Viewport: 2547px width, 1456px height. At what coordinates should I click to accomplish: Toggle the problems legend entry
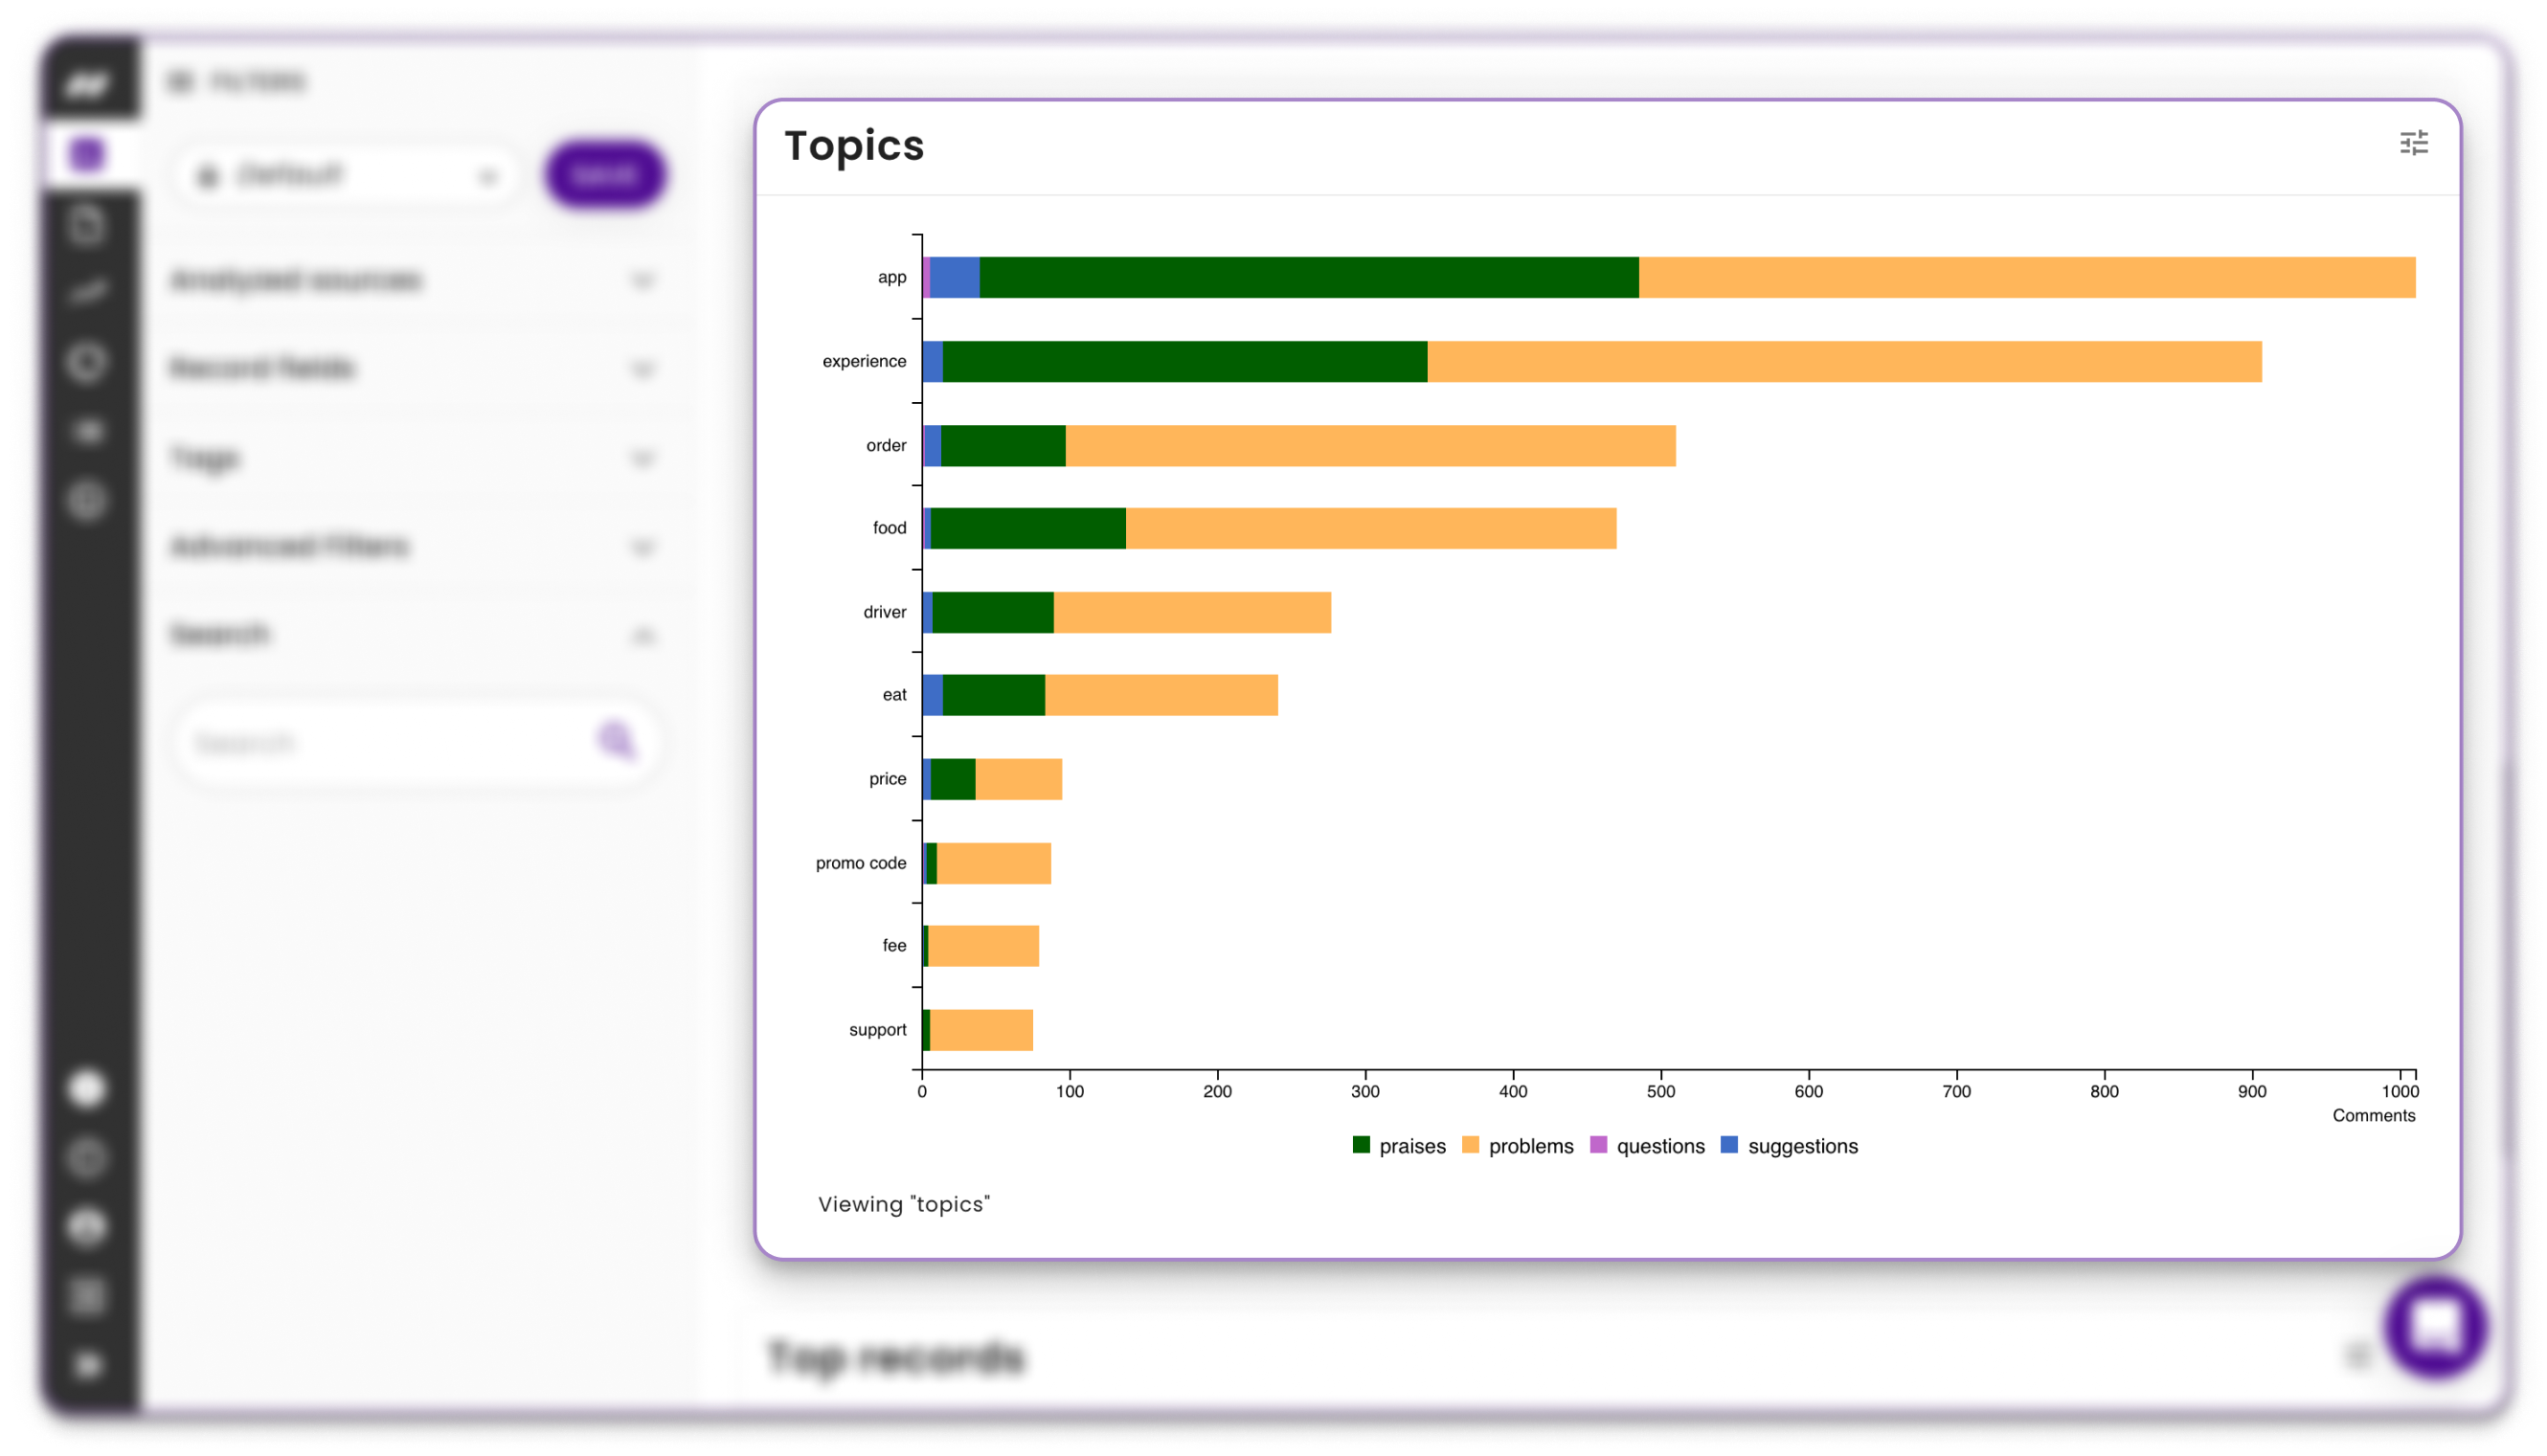tap(1517, 1146)
